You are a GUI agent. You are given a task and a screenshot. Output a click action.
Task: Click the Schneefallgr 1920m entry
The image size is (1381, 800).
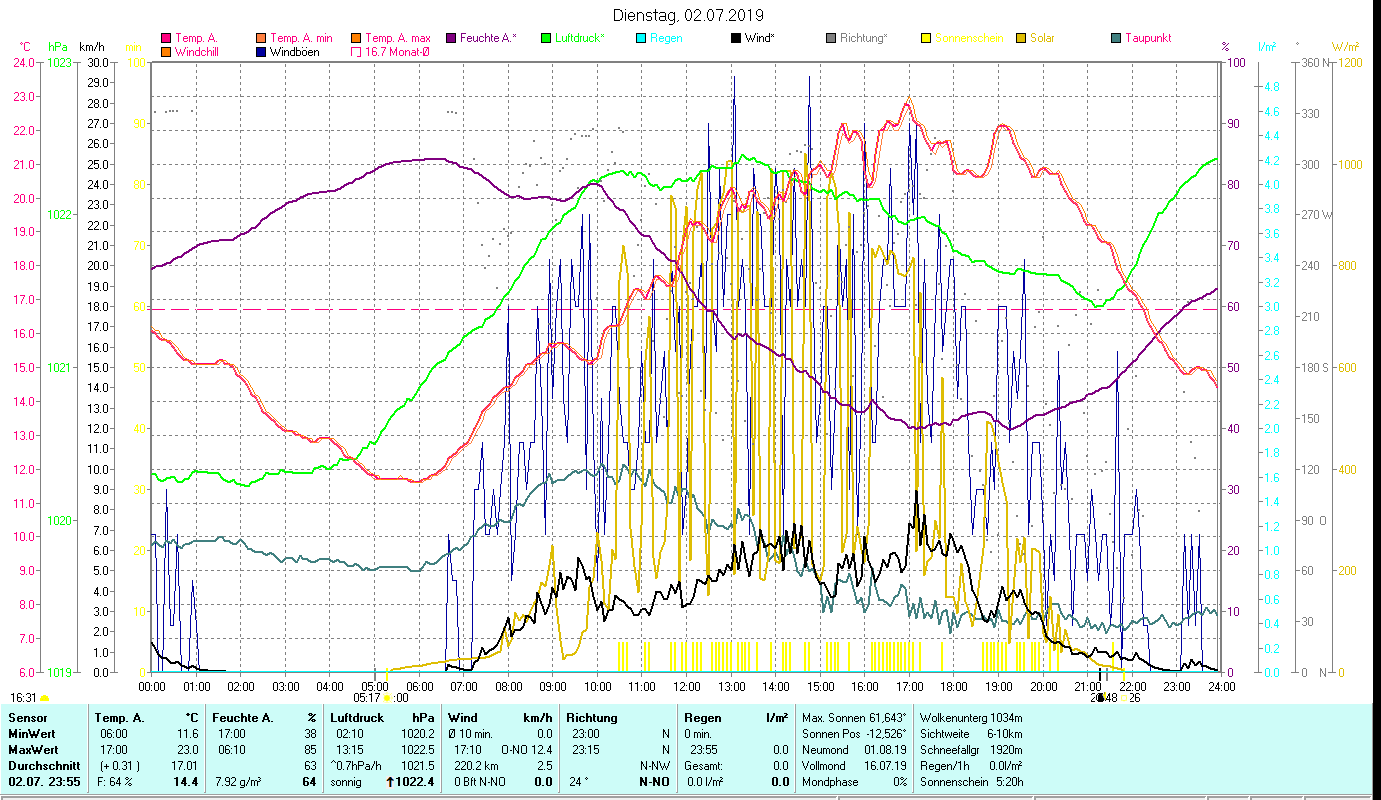pyautogui.click(x=972, y=750)
